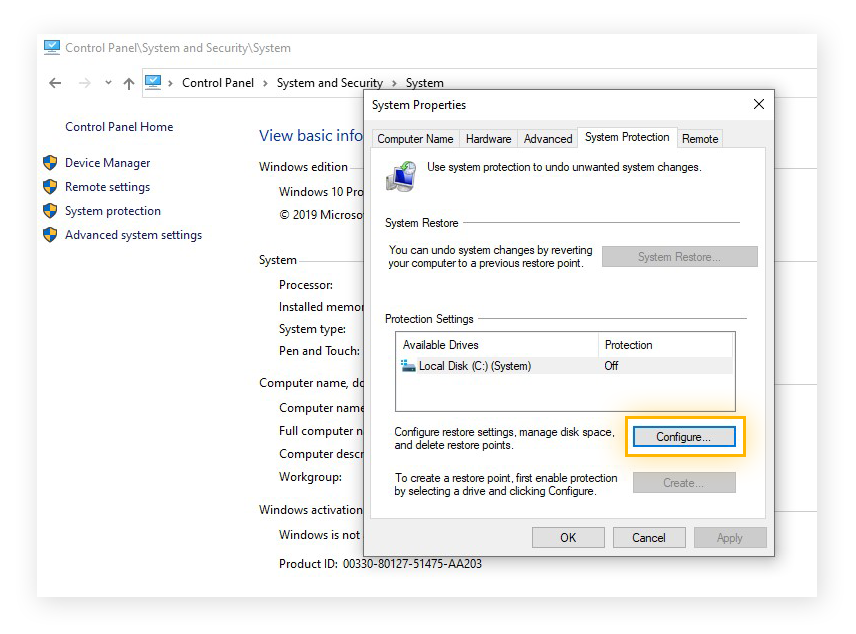Image resolution: width=856 pixels, height=634 pixels.
Task: Click the Control Panel icon in address bar
Action: coord(152,83)
